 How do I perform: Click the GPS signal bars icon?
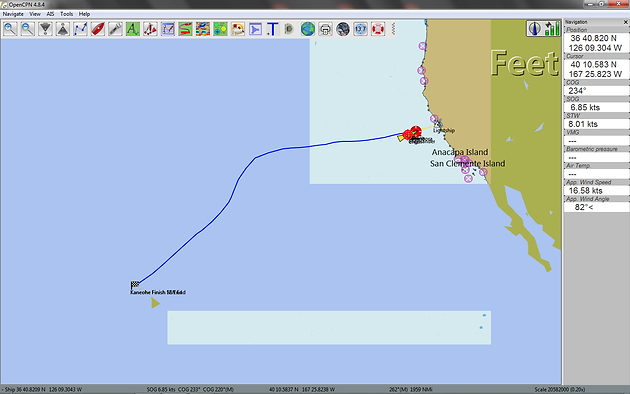point(552,29)
